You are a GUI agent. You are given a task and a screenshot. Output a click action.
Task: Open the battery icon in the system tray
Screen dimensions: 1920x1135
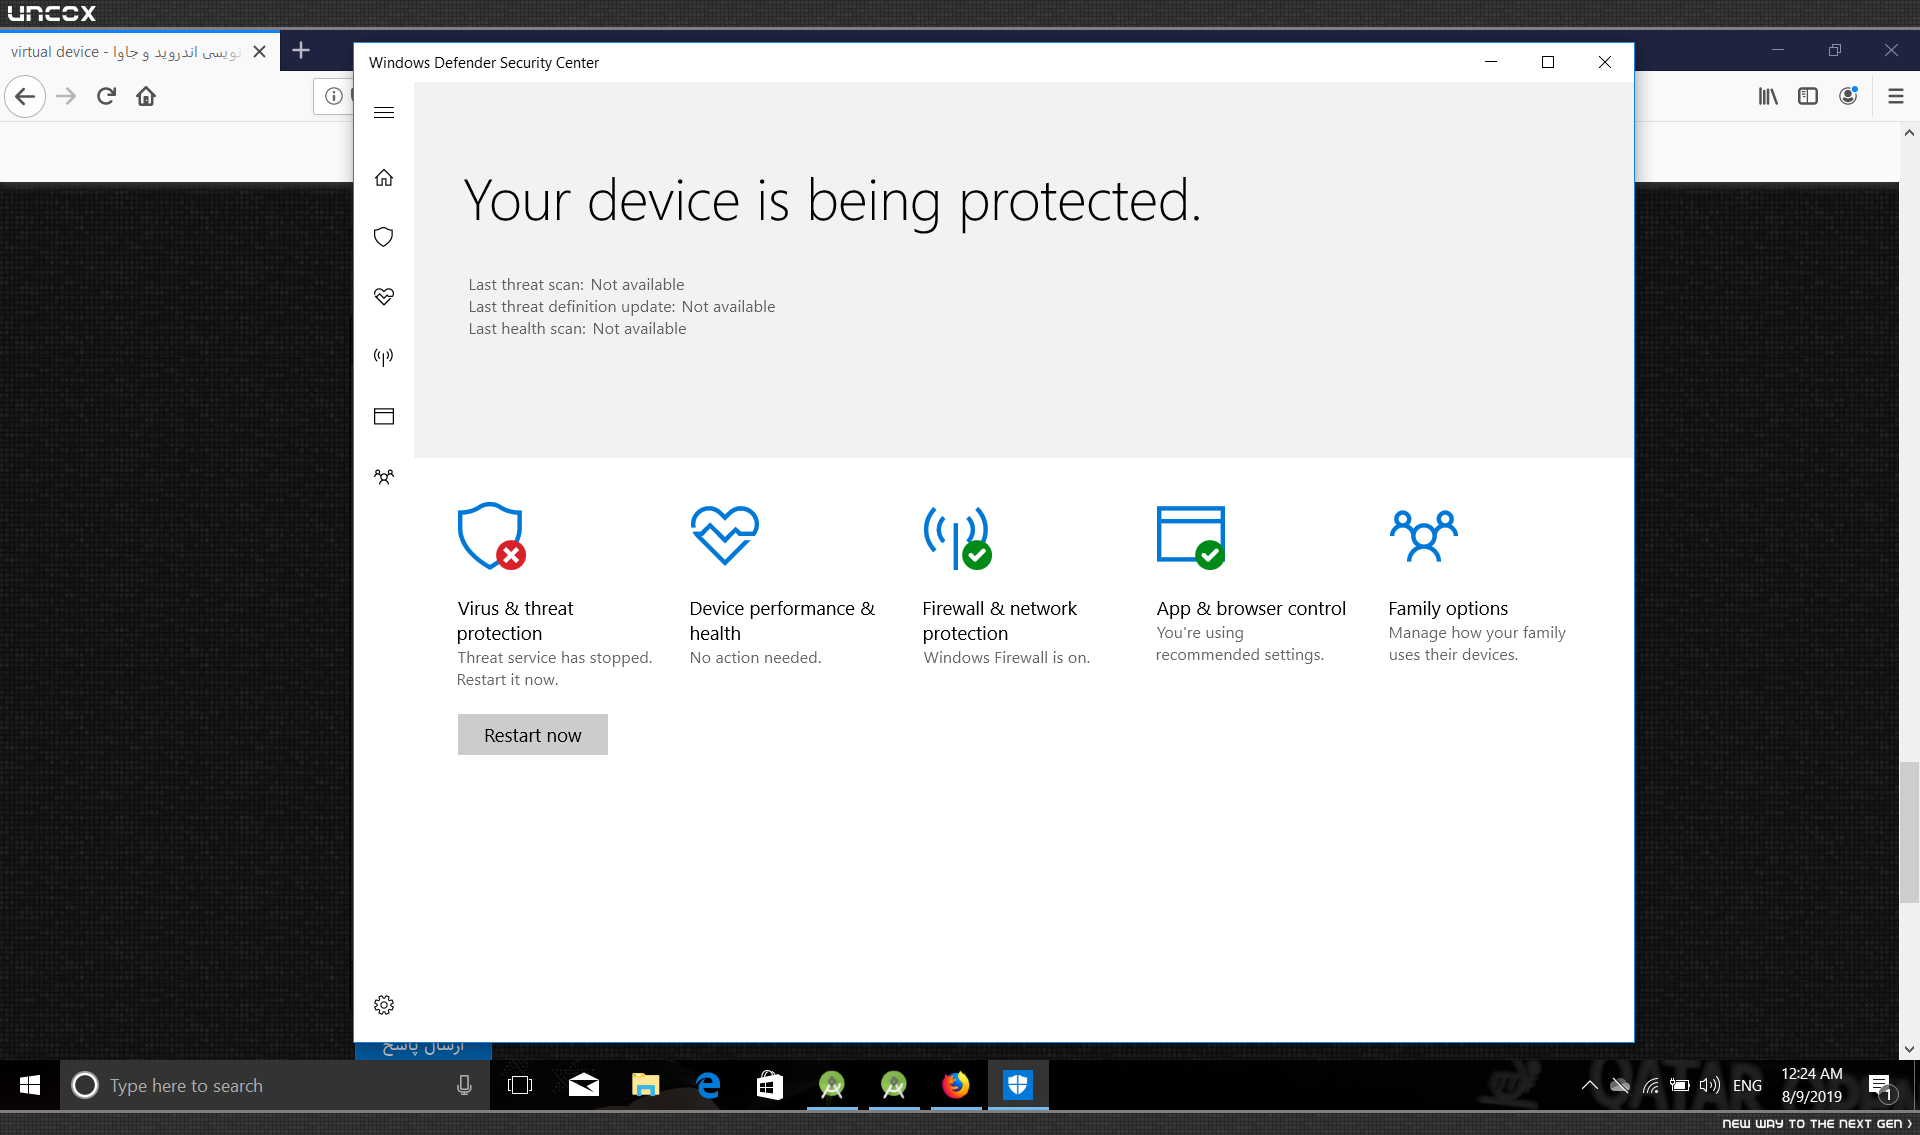(1680, 1085)
